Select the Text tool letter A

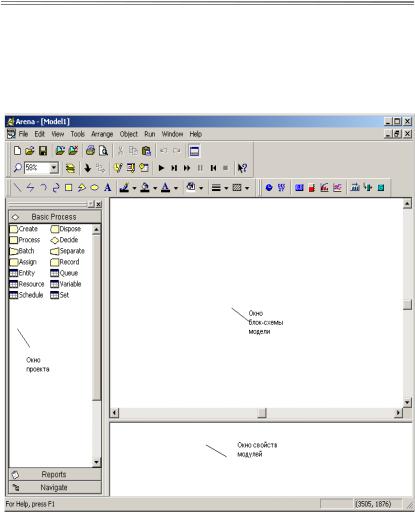(x=107, y=187)
